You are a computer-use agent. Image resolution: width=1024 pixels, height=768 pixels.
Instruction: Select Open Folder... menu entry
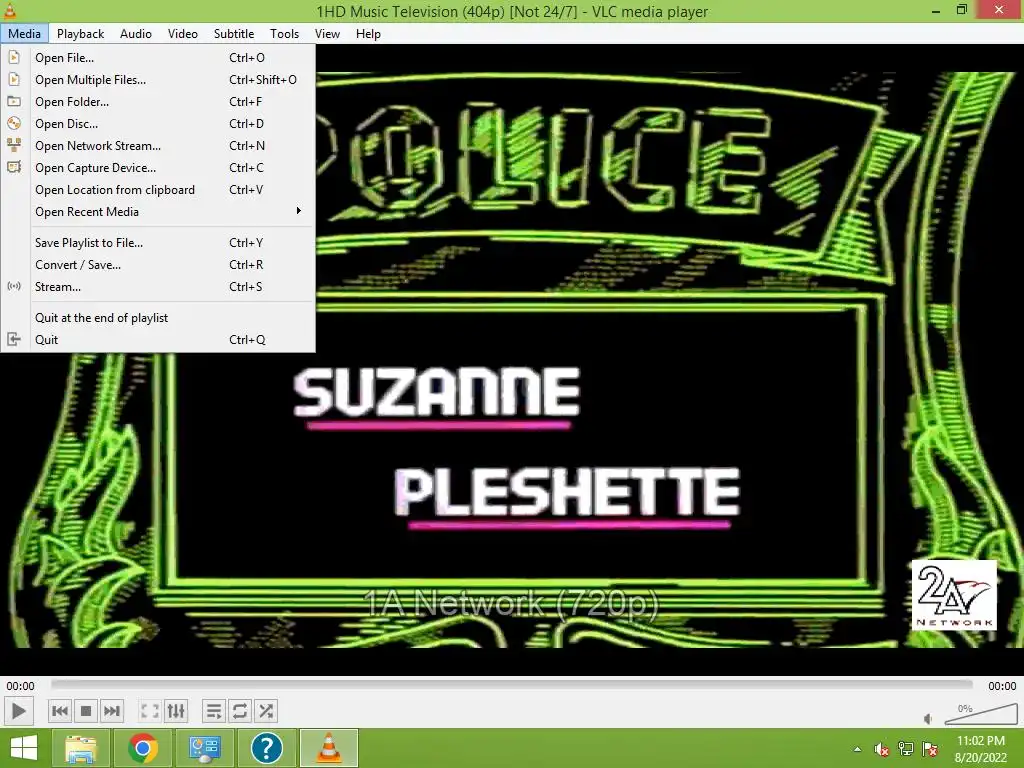click(x=158, y=102)
